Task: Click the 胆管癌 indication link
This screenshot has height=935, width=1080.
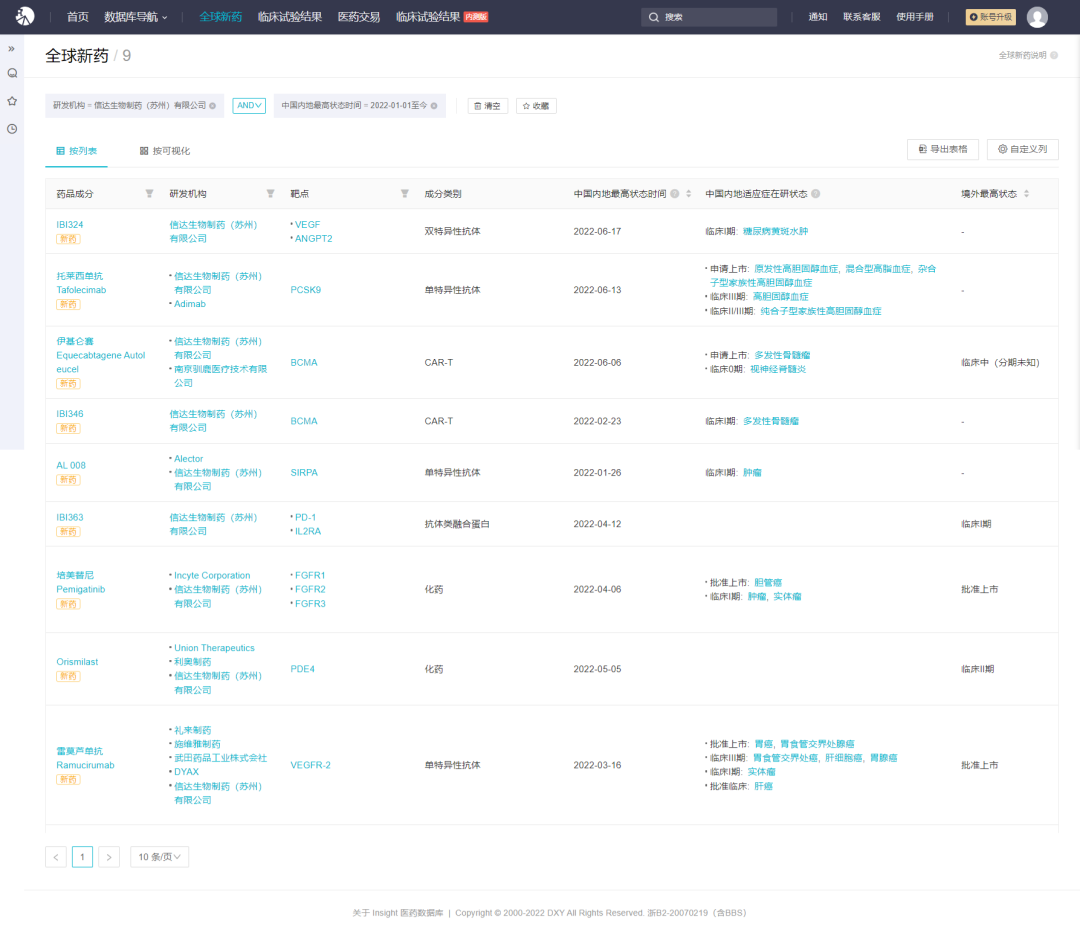Action: (x=768, y=583)
